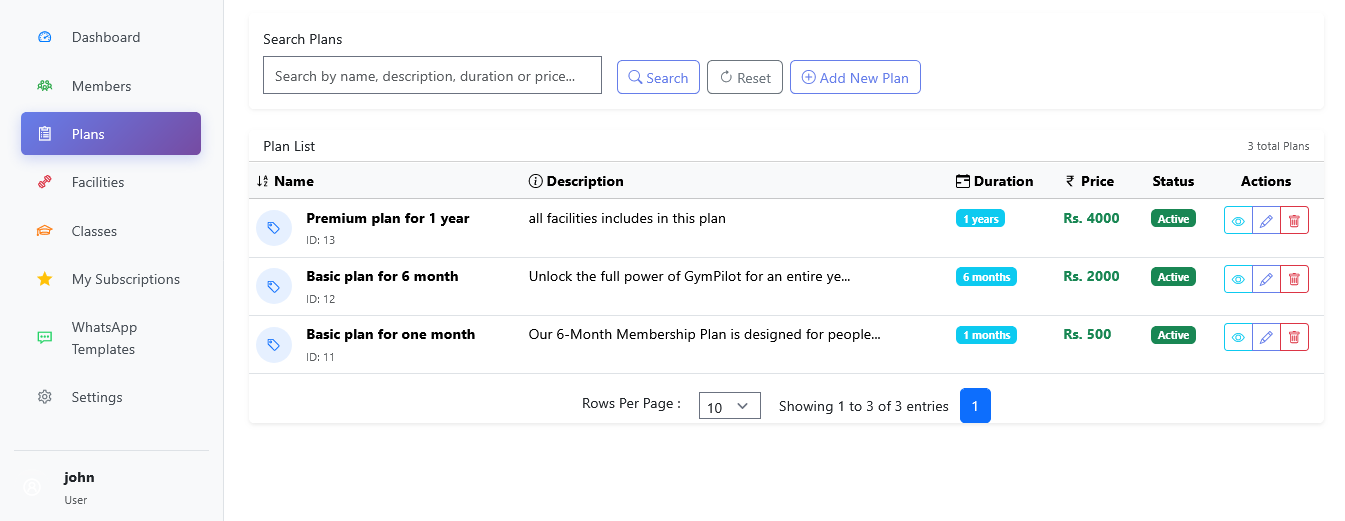This screenshot has height=521, width=1345.
Task: Click the My Subscriptions star icon
Action: 44,279
